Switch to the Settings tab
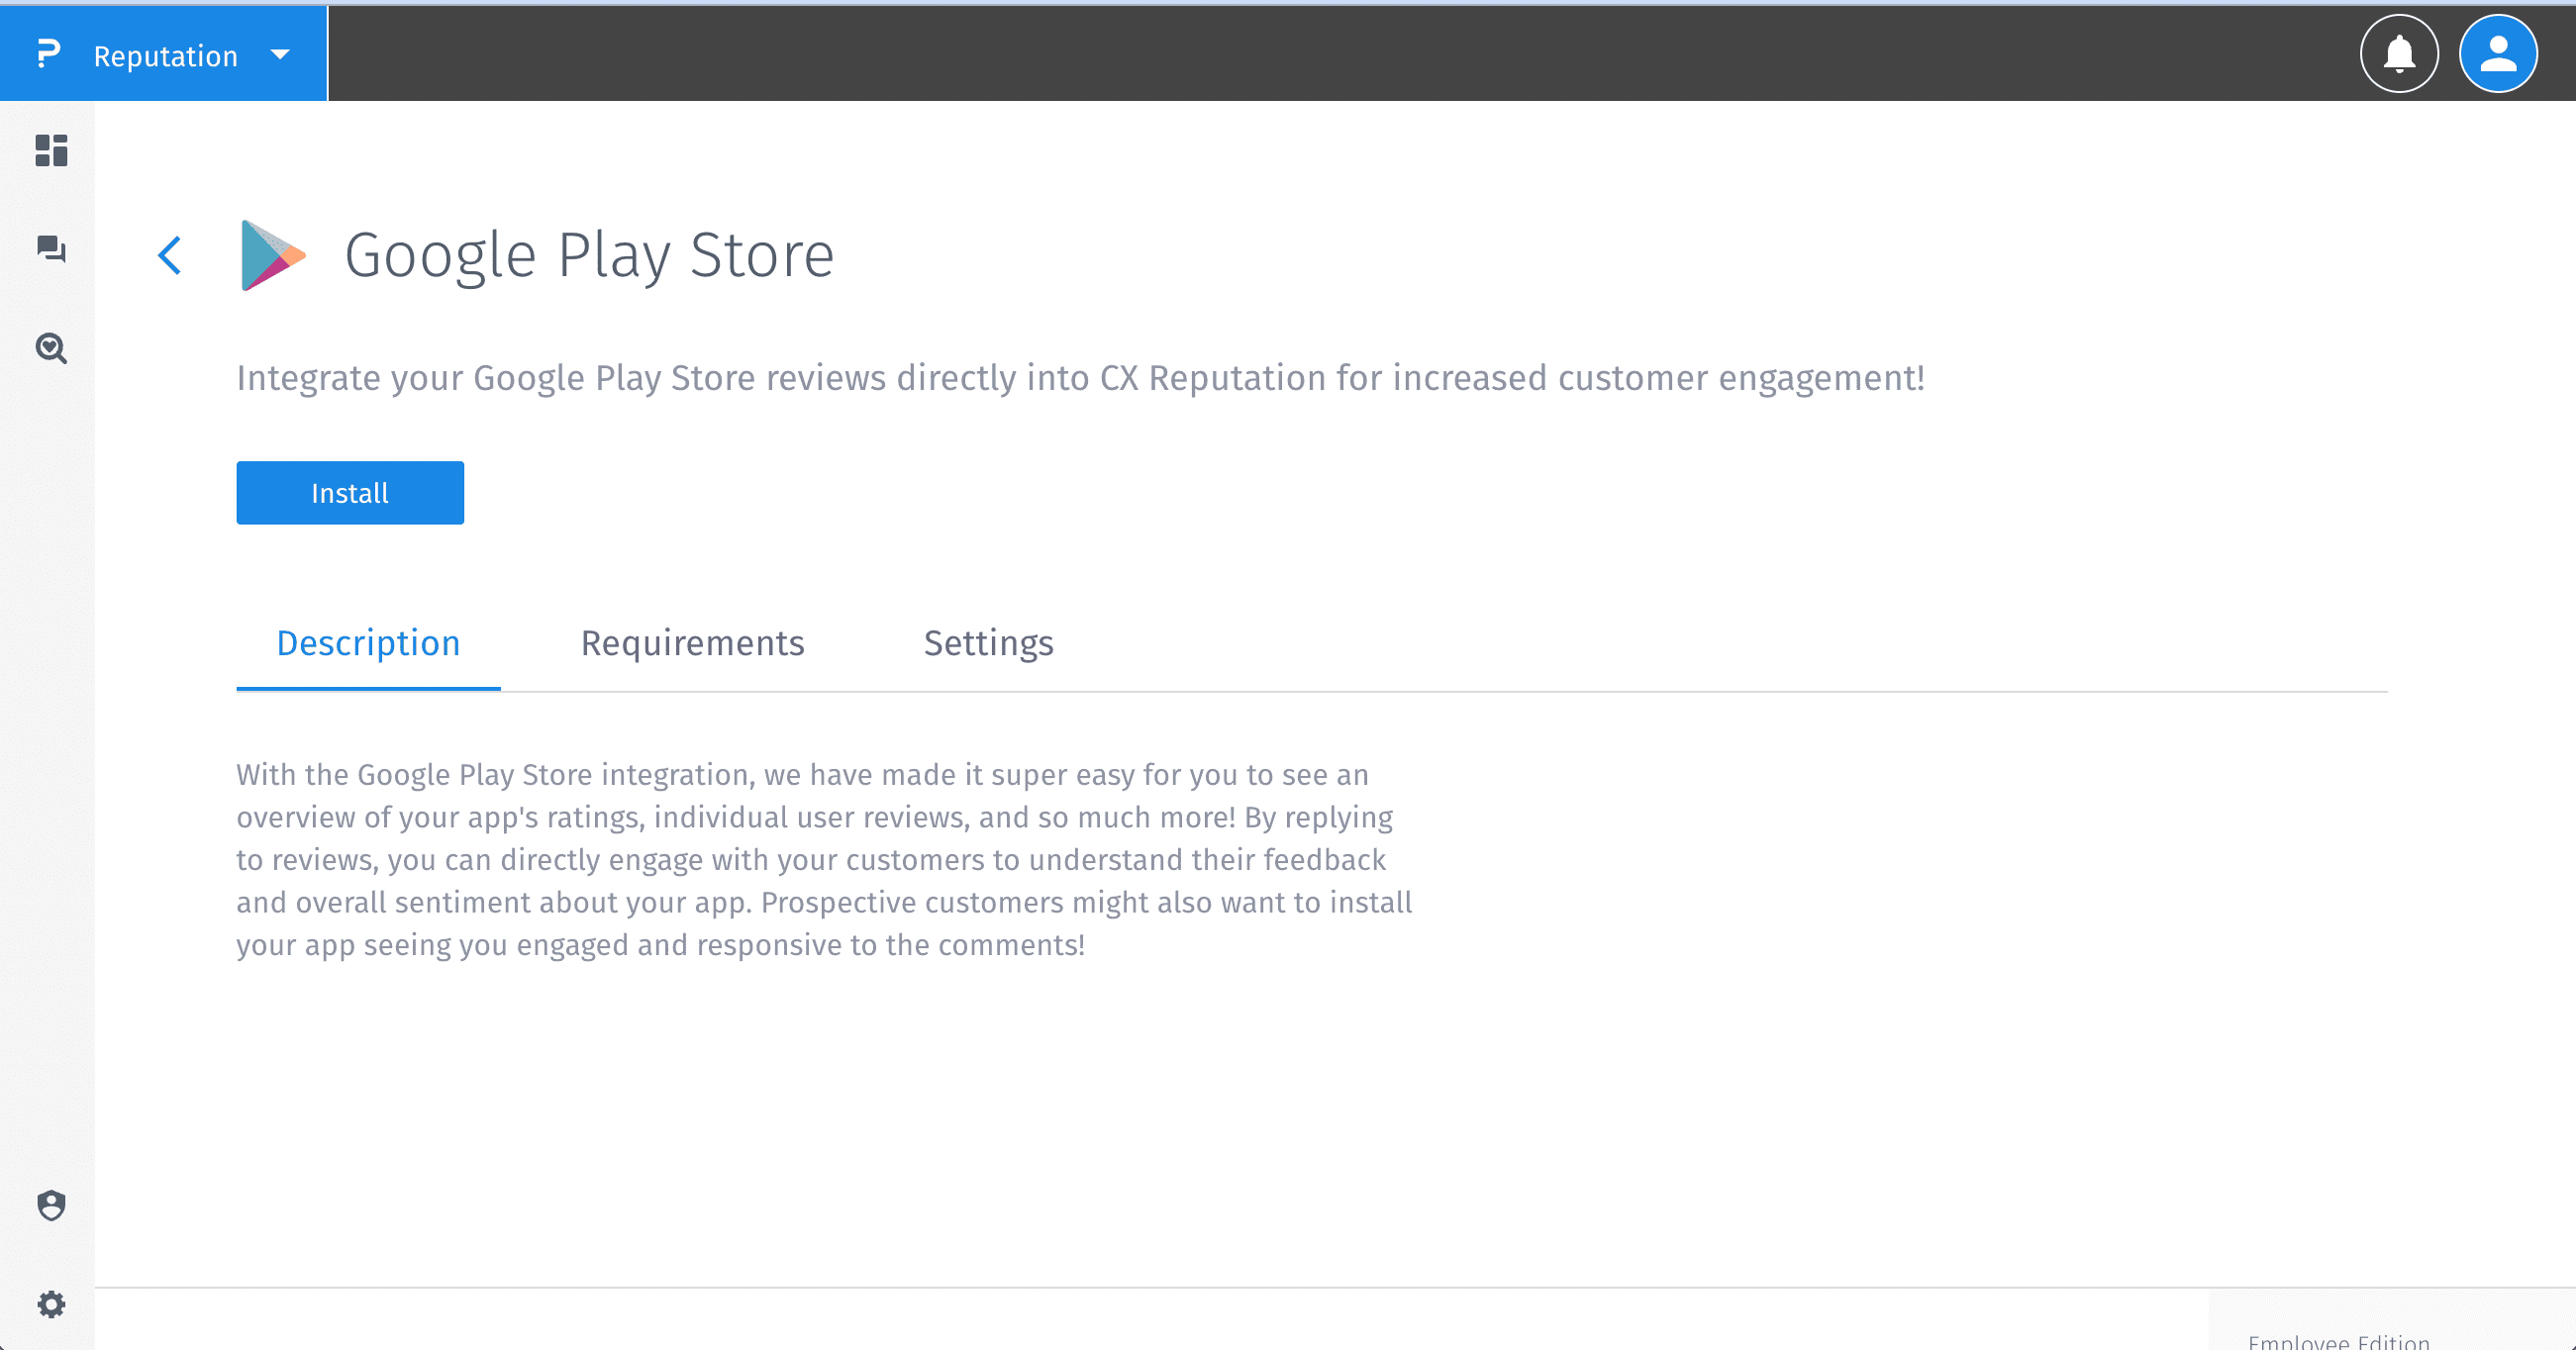 (988, 643)
